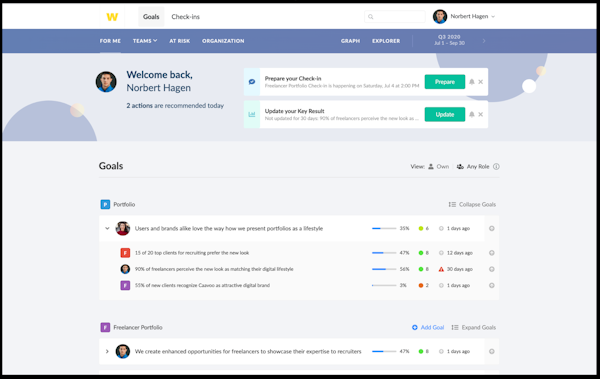Click red F icon of 15 of 20 top clients
Image resolution: width=600 pixels, height=379 pixels.
point(125,253)
